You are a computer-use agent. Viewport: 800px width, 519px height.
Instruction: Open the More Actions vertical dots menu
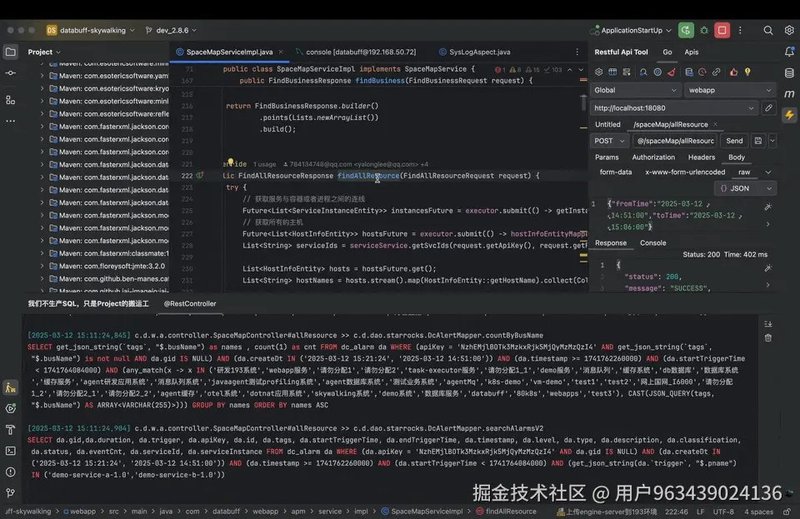click(740, 31)
